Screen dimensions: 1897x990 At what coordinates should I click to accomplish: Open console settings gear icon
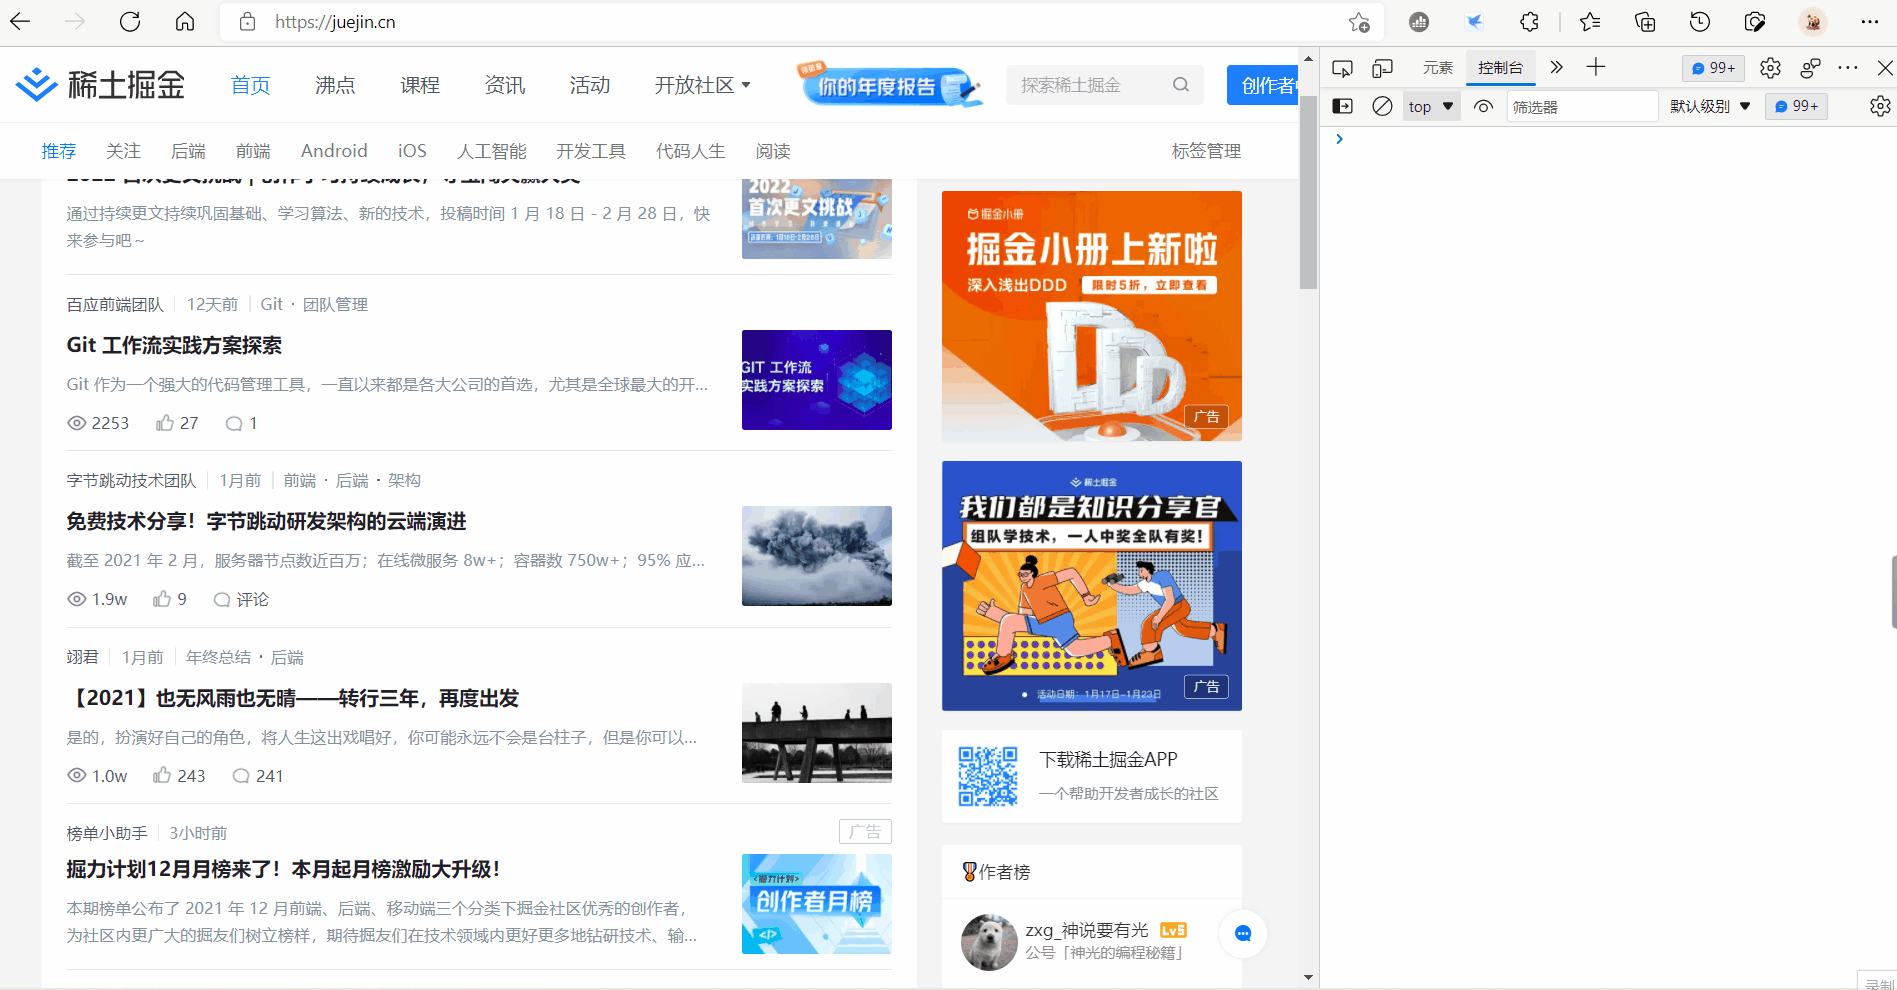pos(1880,106)
